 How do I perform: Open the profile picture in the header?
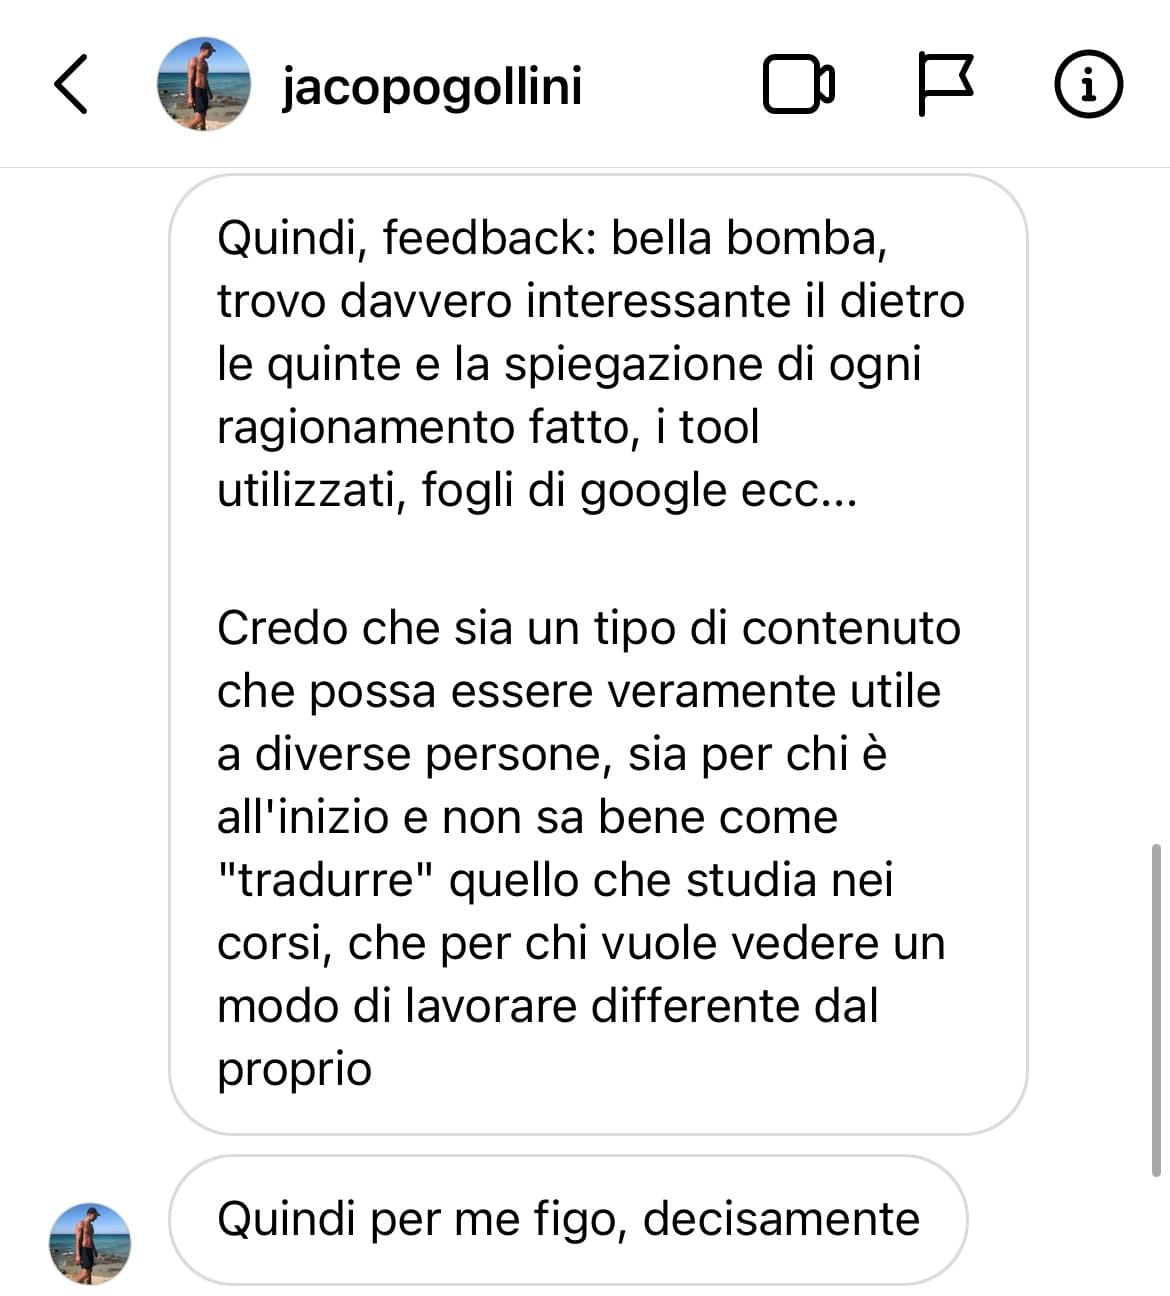click(204, 84)
